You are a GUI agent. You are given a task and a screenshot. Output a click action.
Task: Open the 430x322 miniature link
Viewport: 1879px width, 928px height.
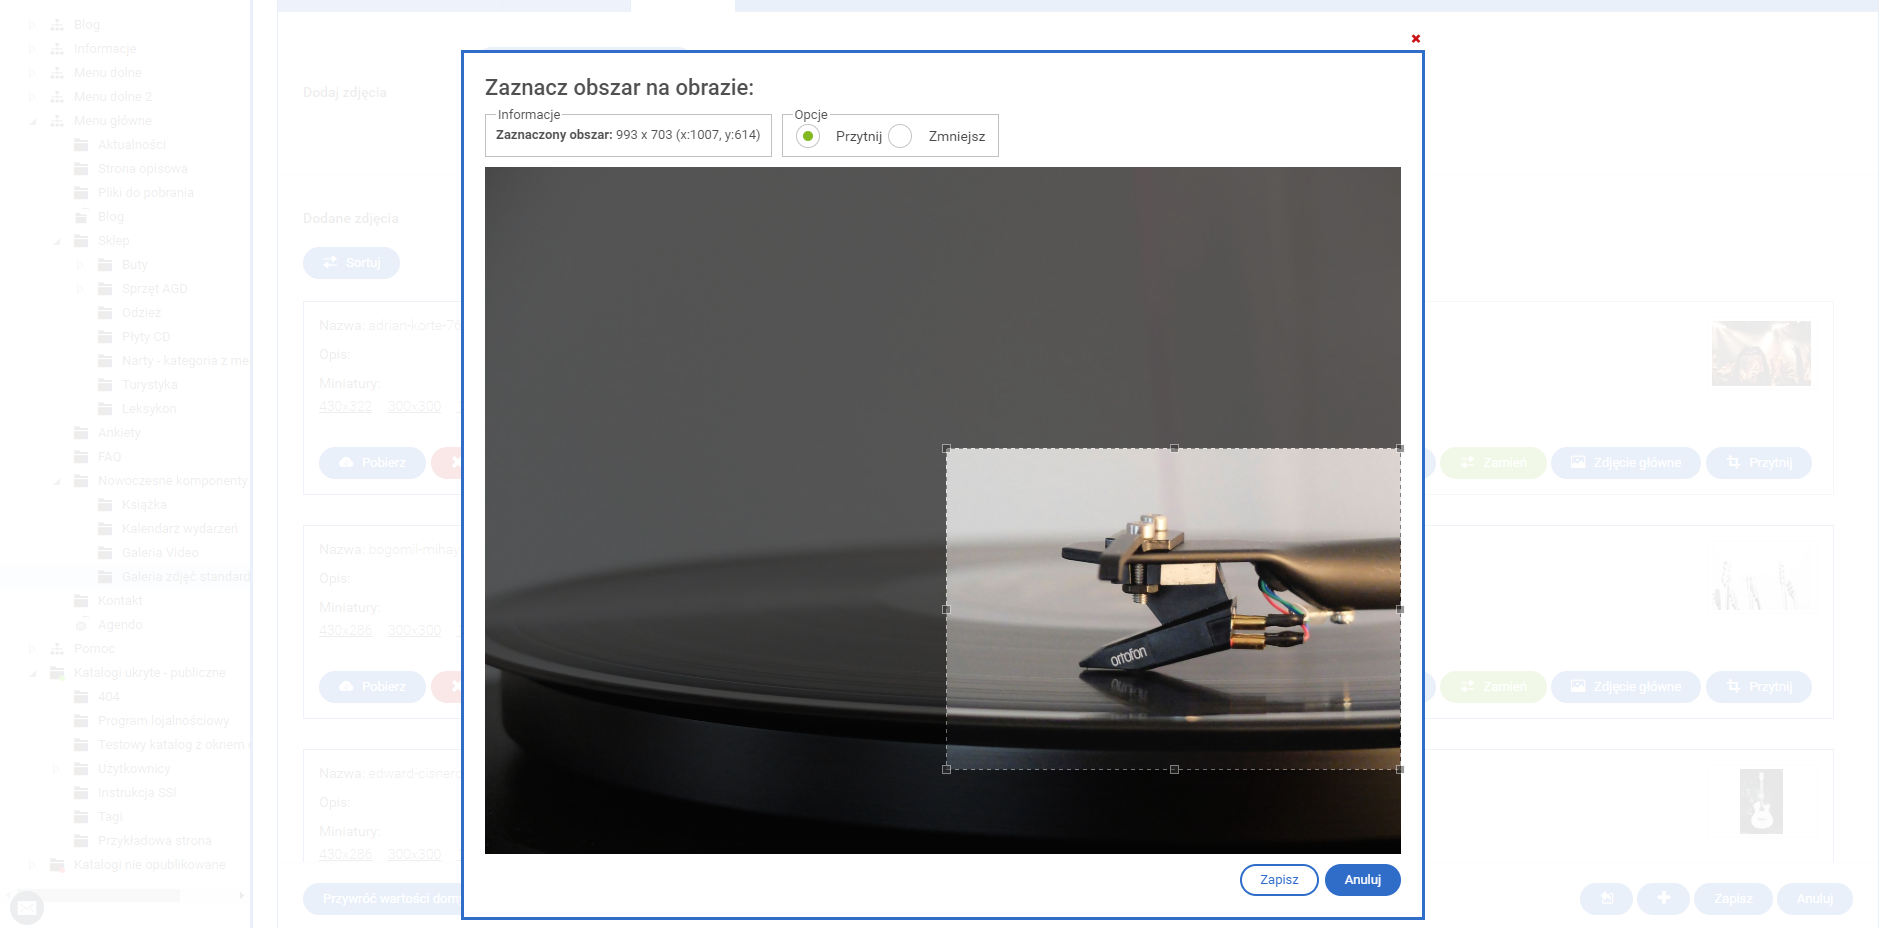click(345, 407)
